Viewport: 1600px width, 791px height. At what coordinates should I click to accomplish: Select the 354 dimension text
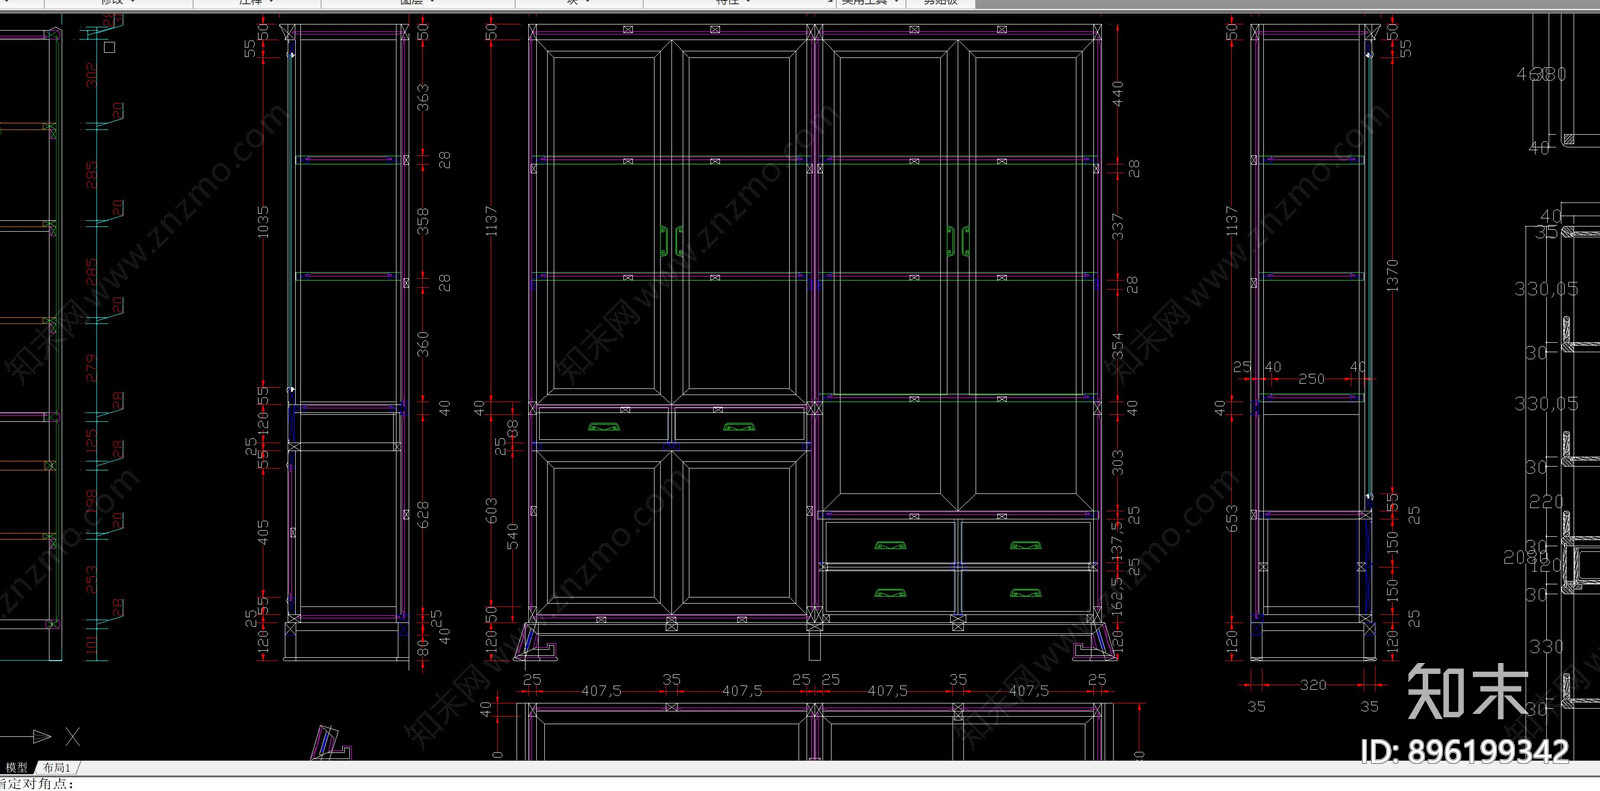1118,346
